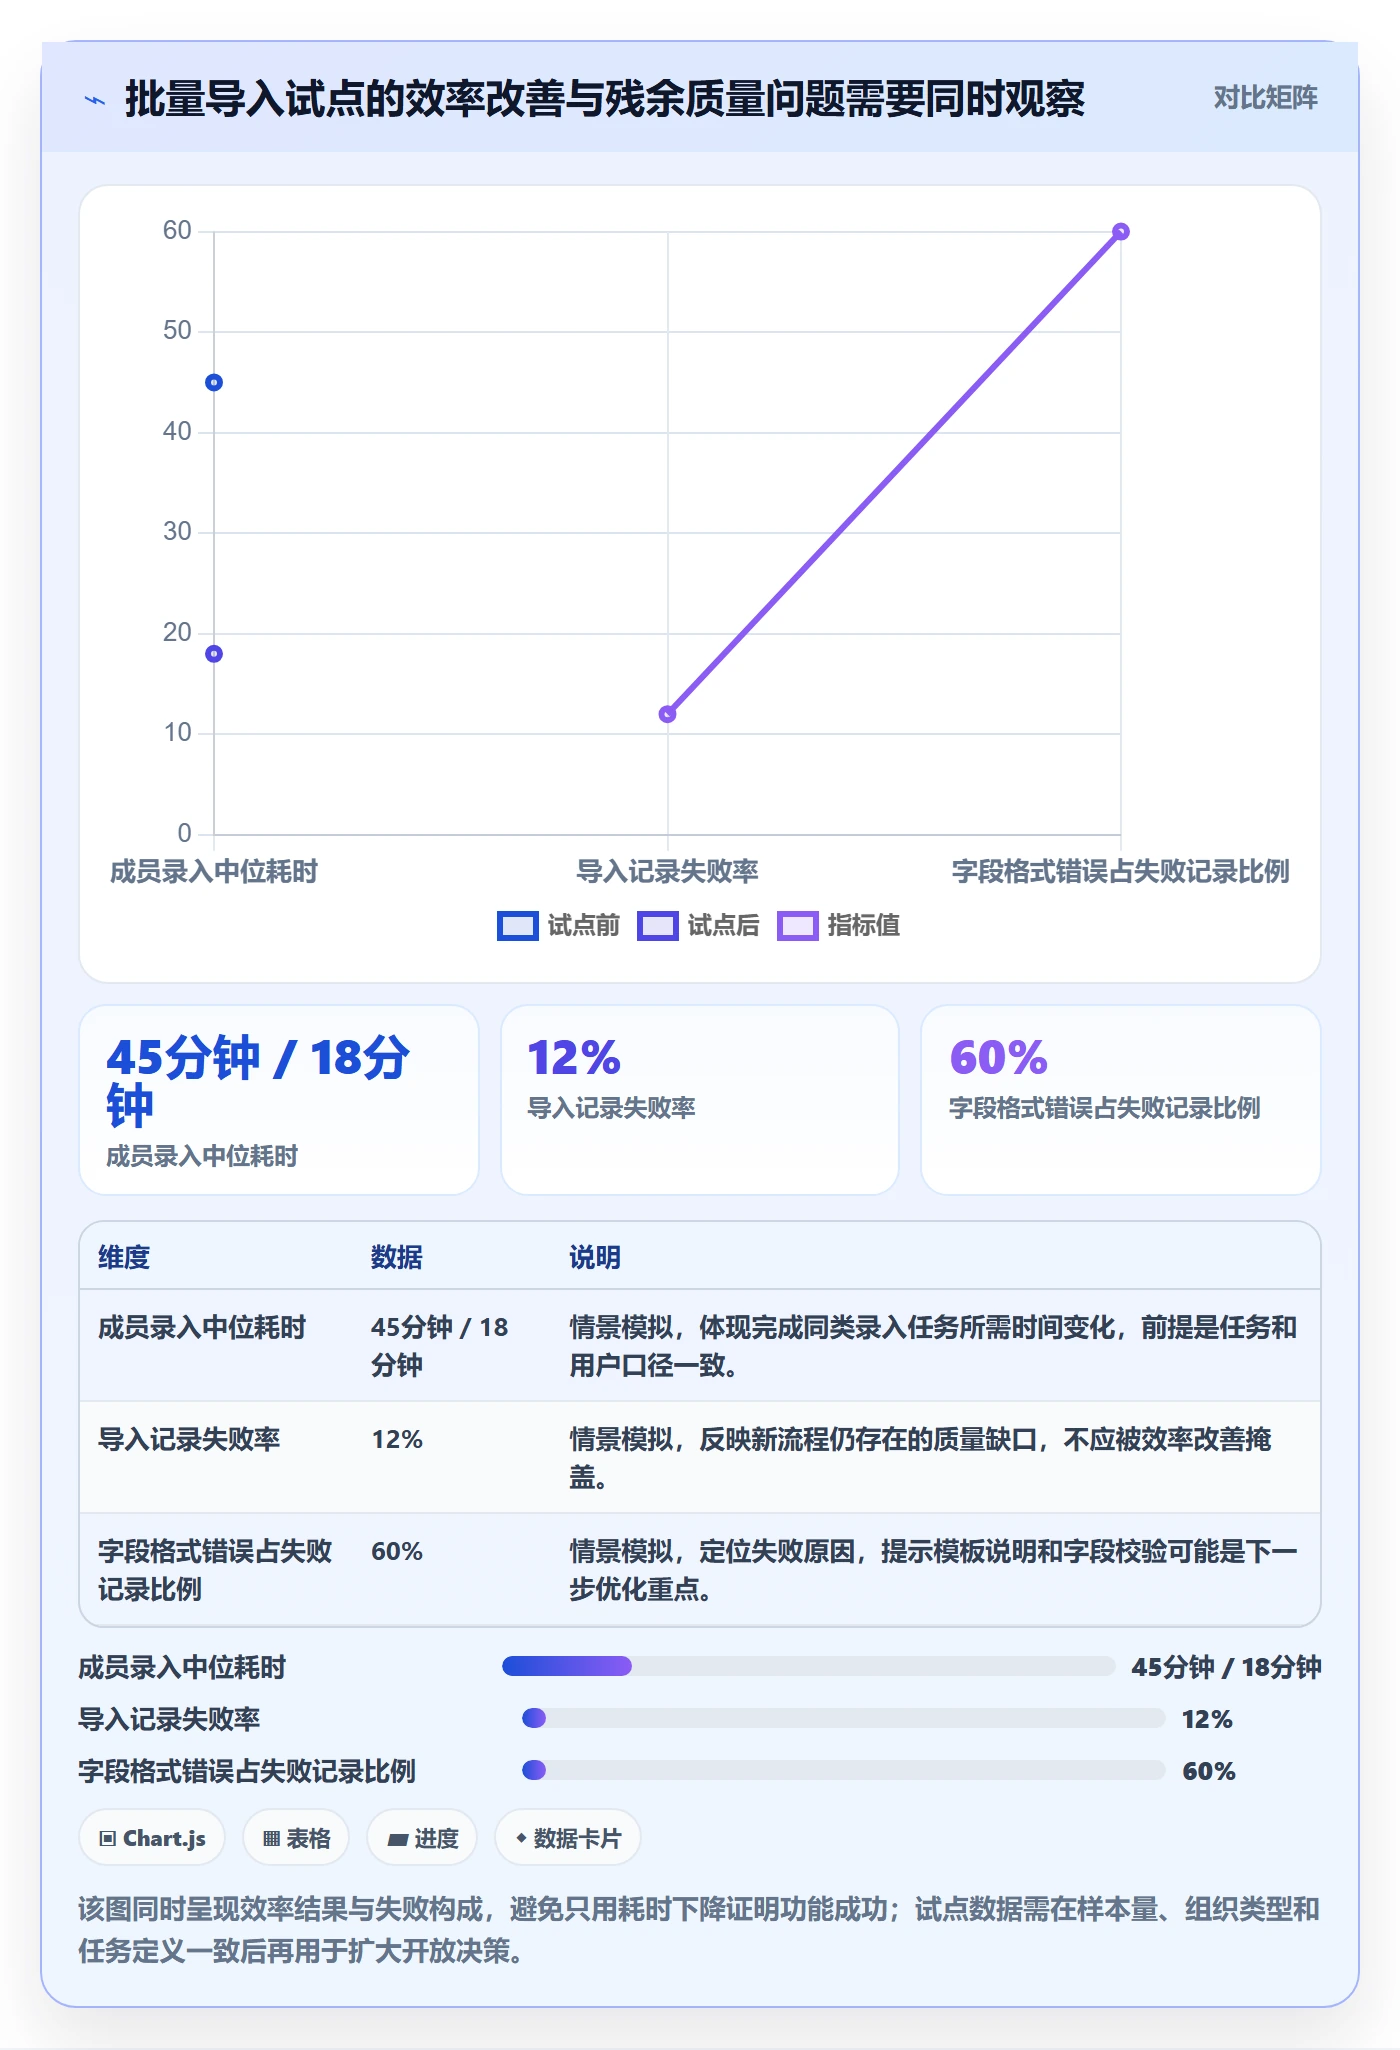Toggle the 试点后 legend swatch
This screenshot has width=1400, height=2050.
658,926
